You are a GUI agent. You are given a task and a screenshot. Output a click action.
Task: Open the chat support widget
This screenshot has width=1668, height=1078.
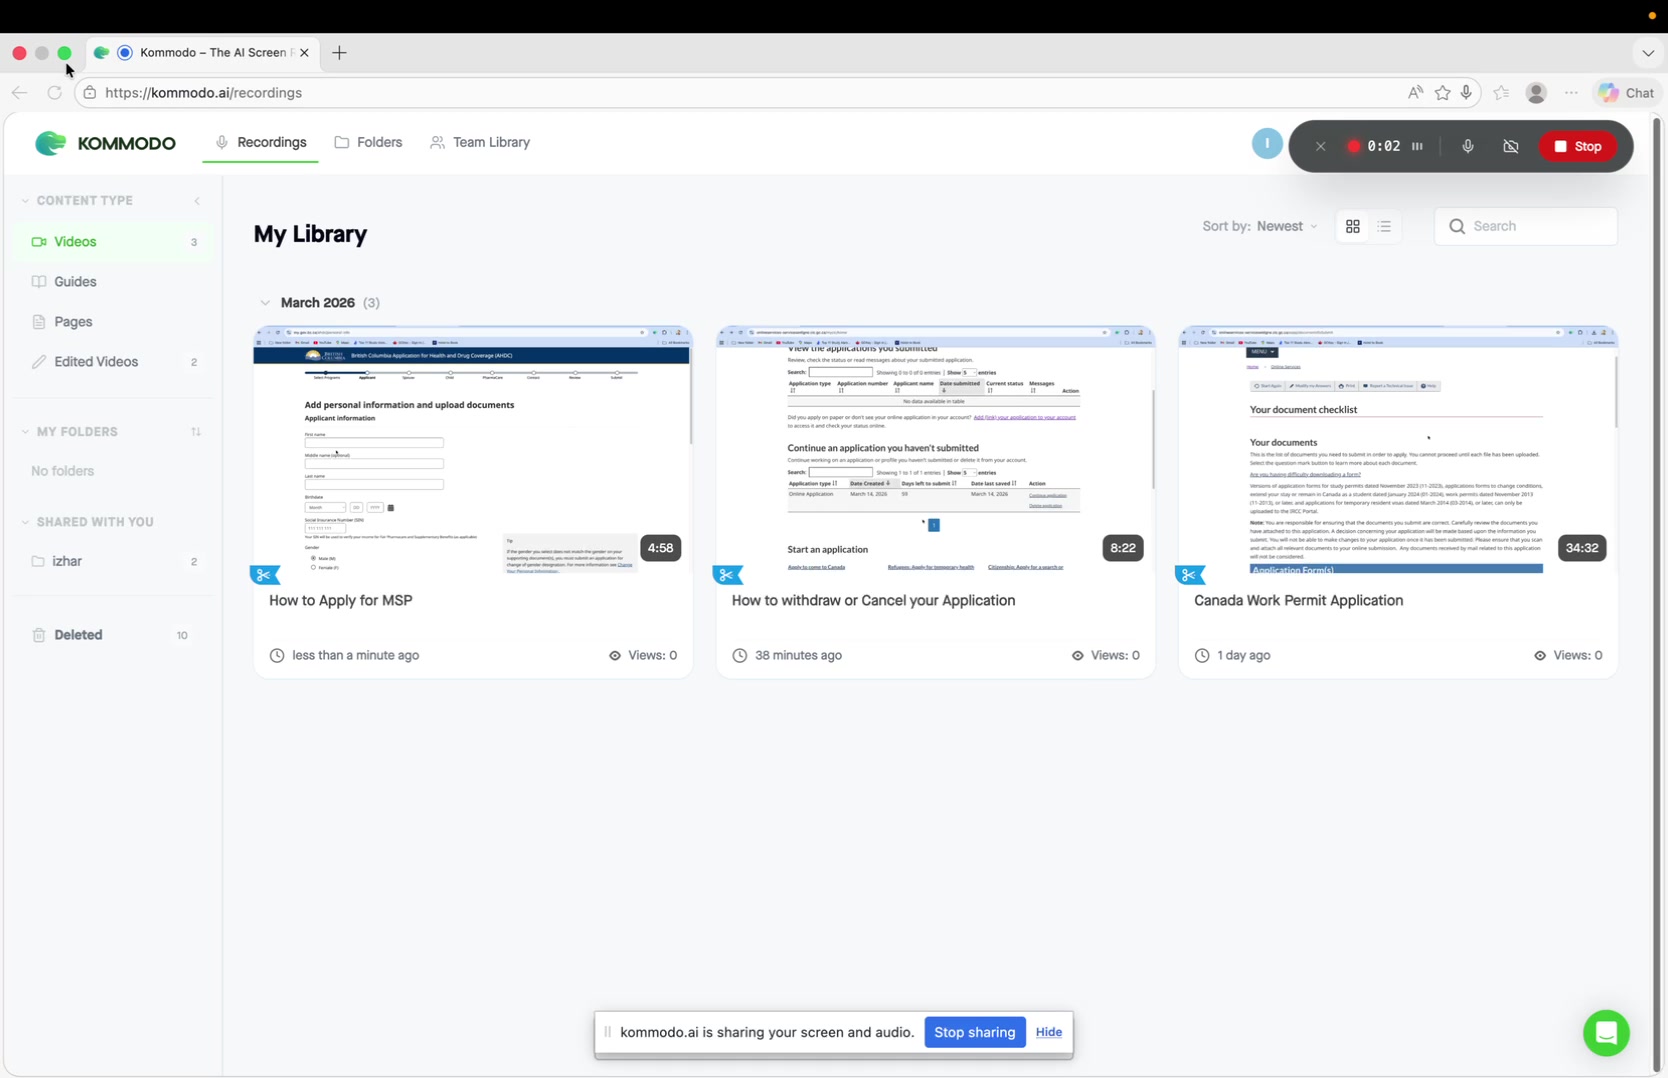coord(1606,1033)
